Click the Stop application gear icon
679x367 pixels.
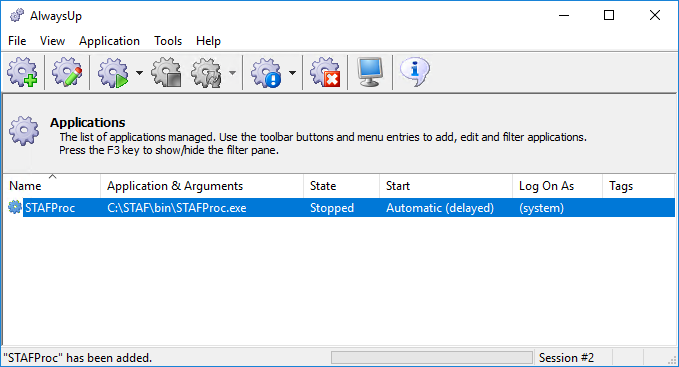167,72
